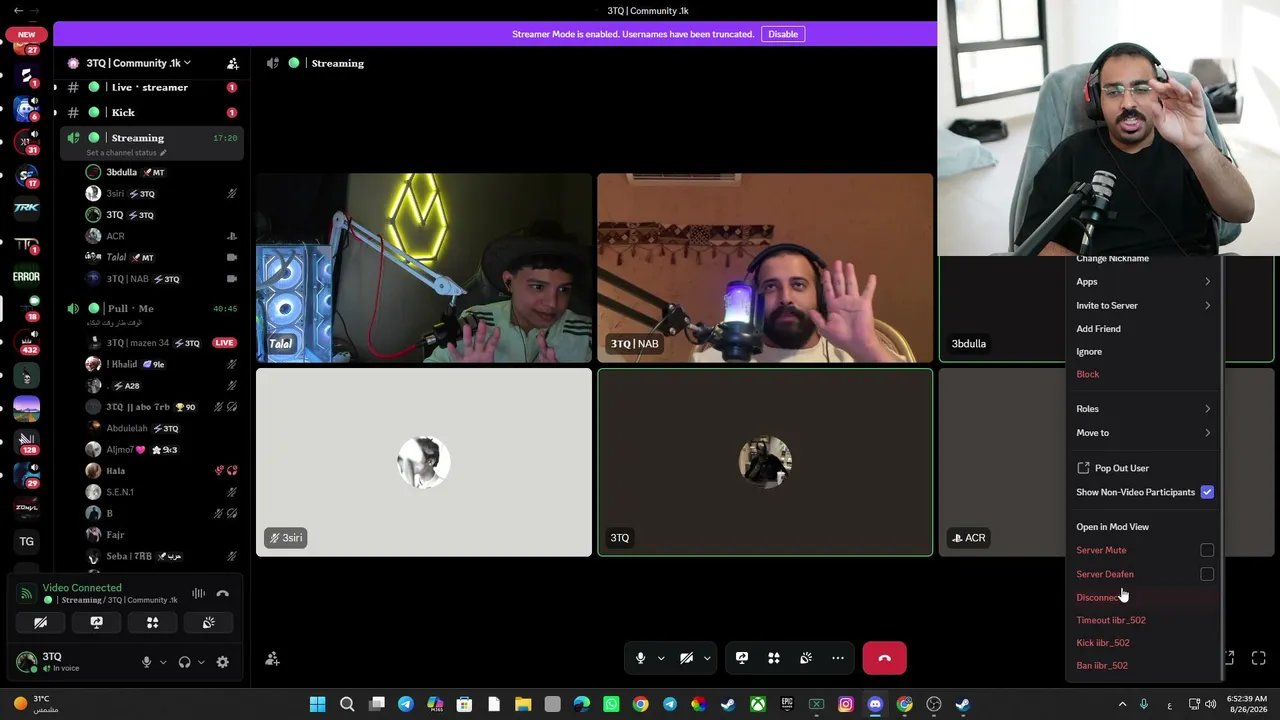
Task: Enter full screen for the call view
Action: pos(1259,658)
